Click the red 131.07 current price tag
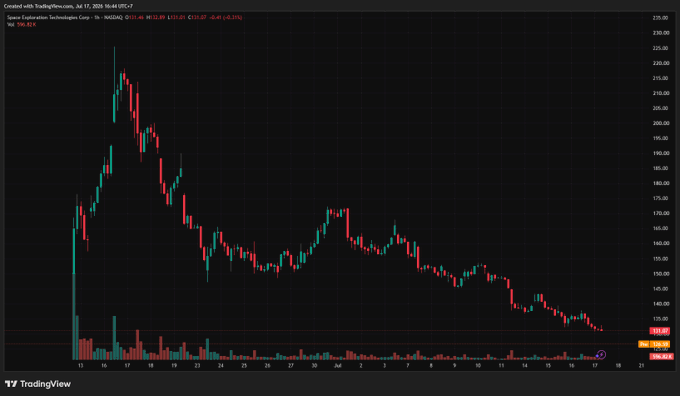This screenshot has height=396, width=680. click(660, 331)
